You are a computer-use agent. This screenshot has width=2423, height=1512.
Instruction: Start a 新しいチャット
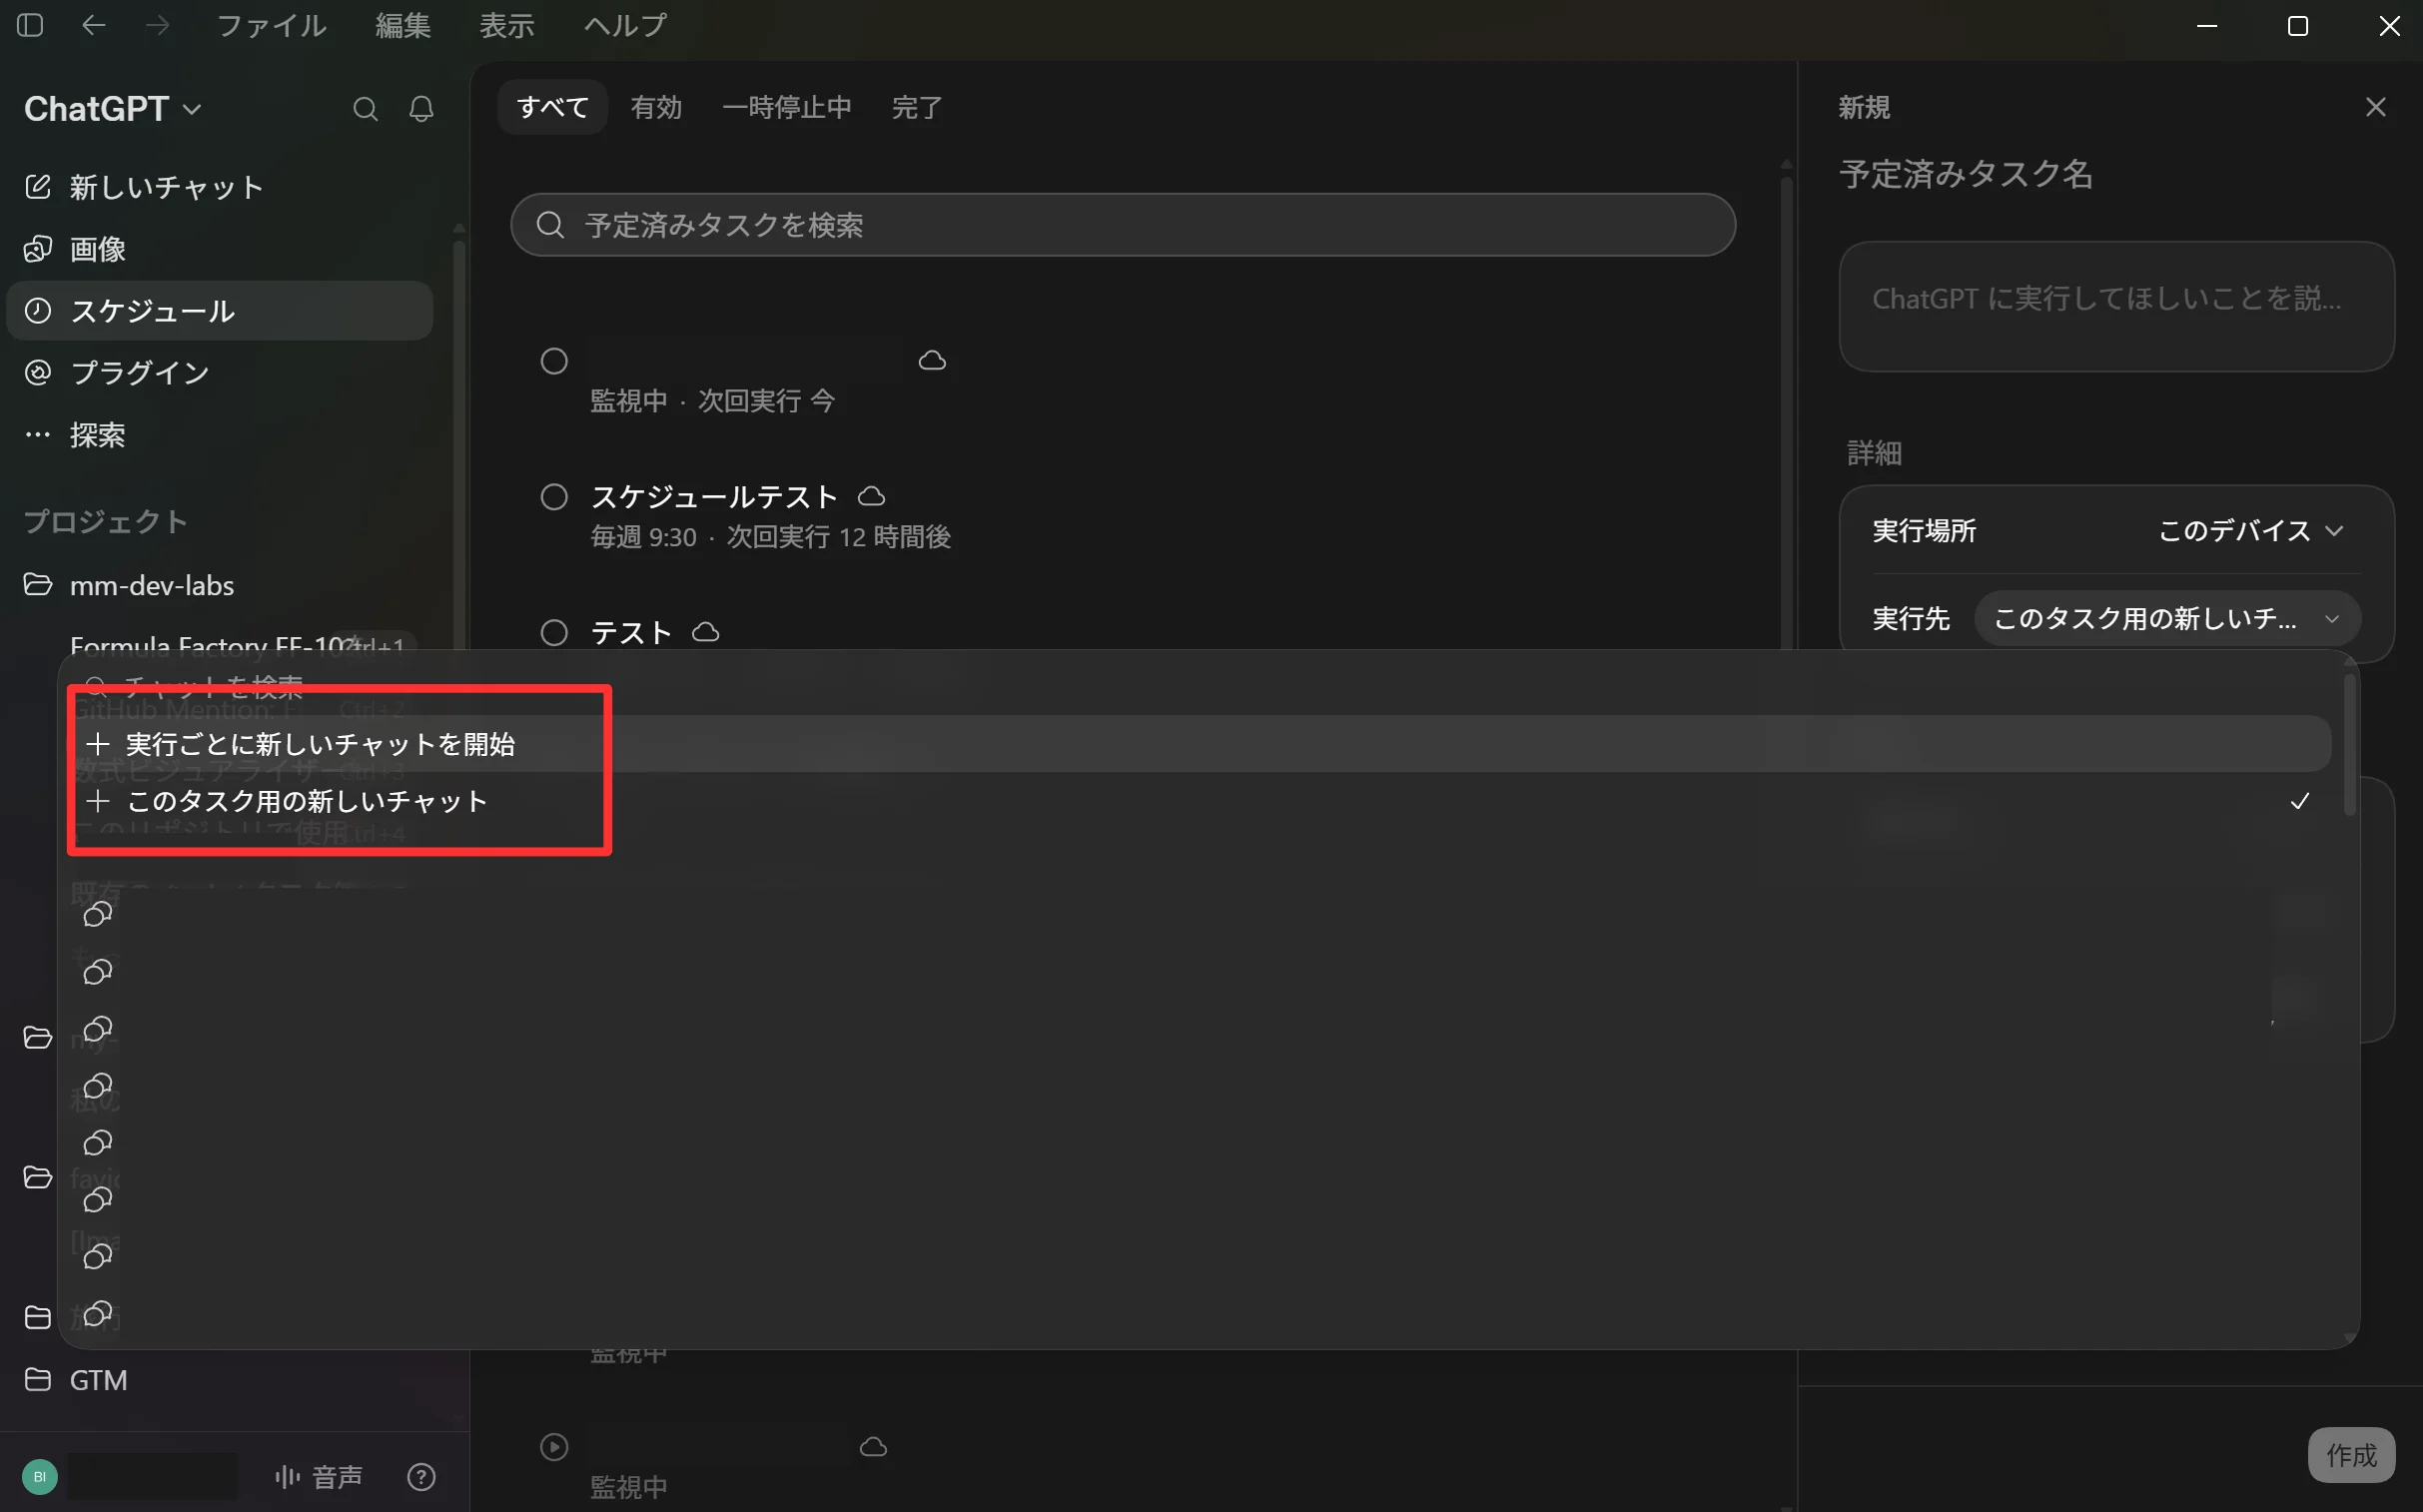click(219, 187)
